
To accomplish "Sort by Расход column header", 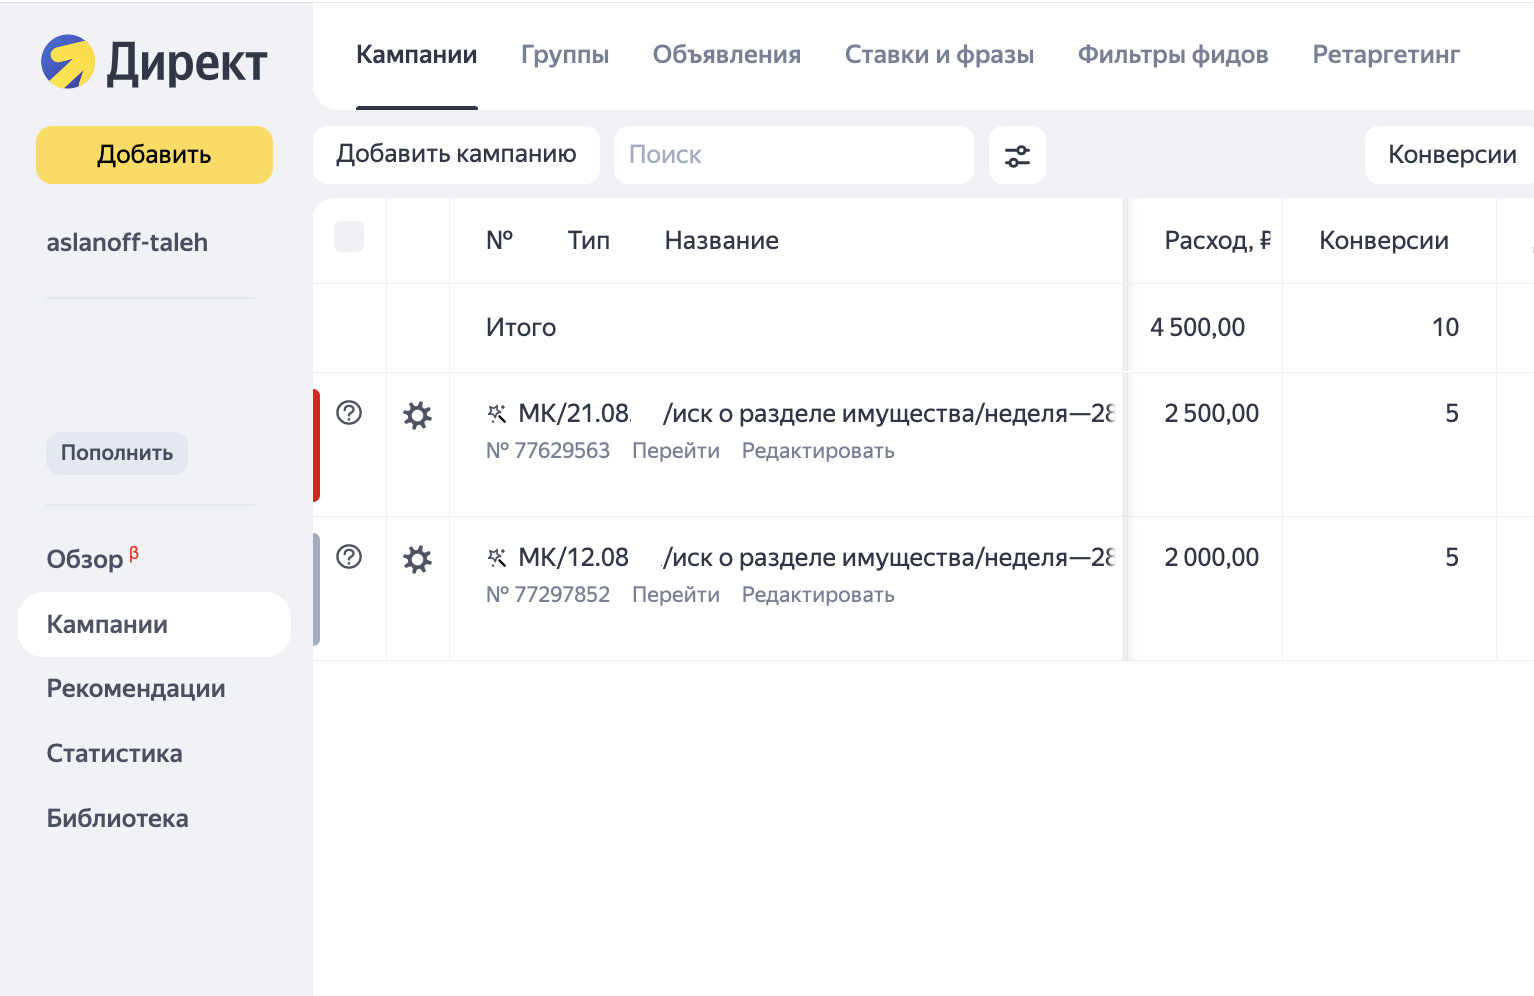I will [x=1216, y=241].
